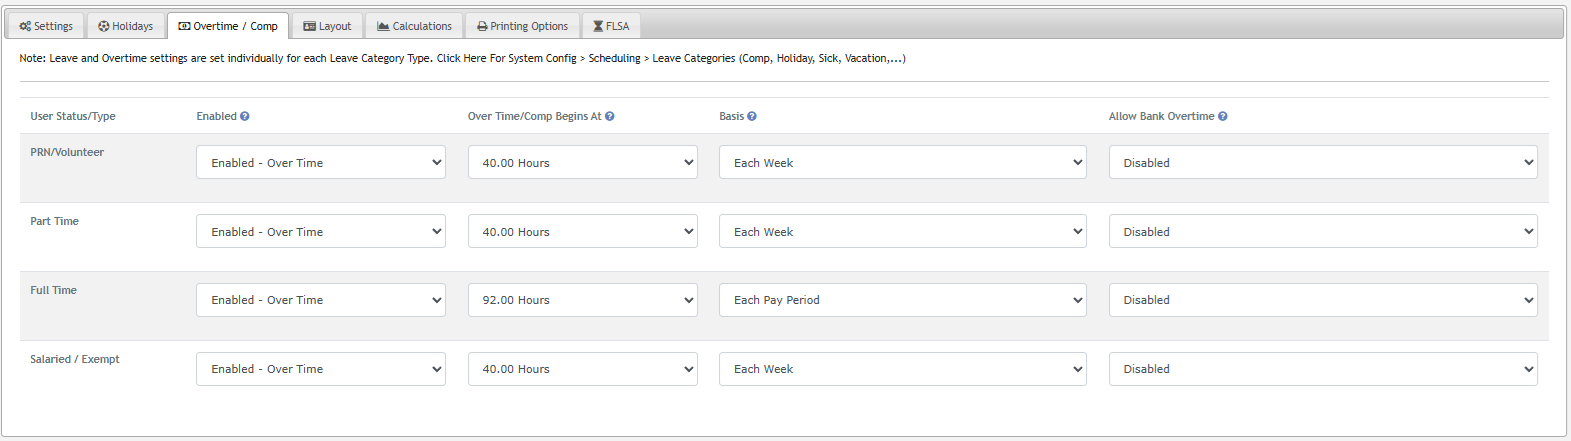Image resolution: width=1571 pixels, height=441 pixels.
Task: Open Full Time Each Pay Period basis dropdown
Action: tap(902, 300)
